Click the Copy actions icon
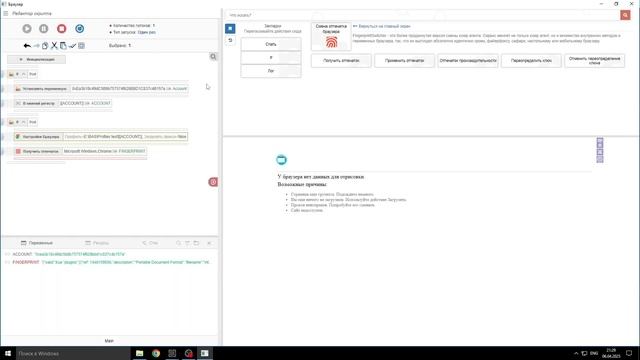Screen dimensions: 640x360 (x=45, y=46)
